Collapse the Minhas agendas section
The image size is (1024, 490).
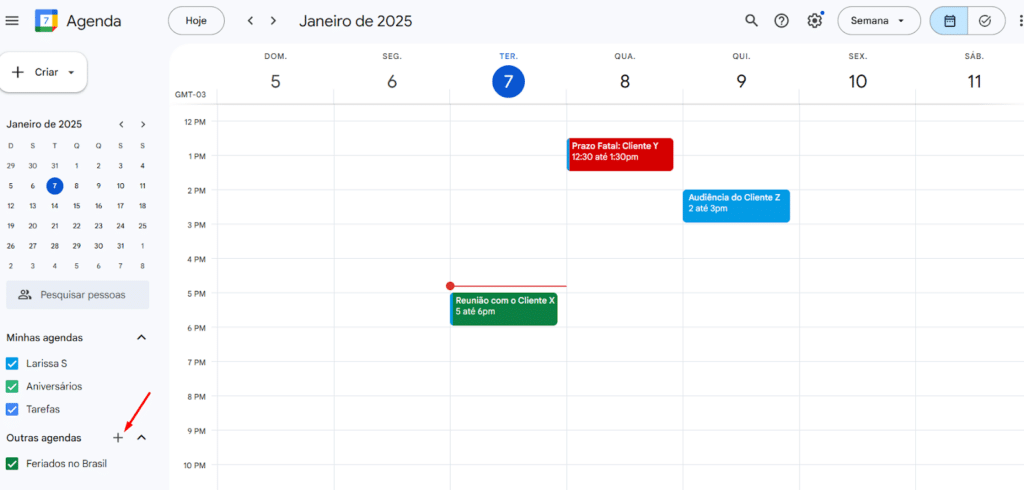[141, 338]
